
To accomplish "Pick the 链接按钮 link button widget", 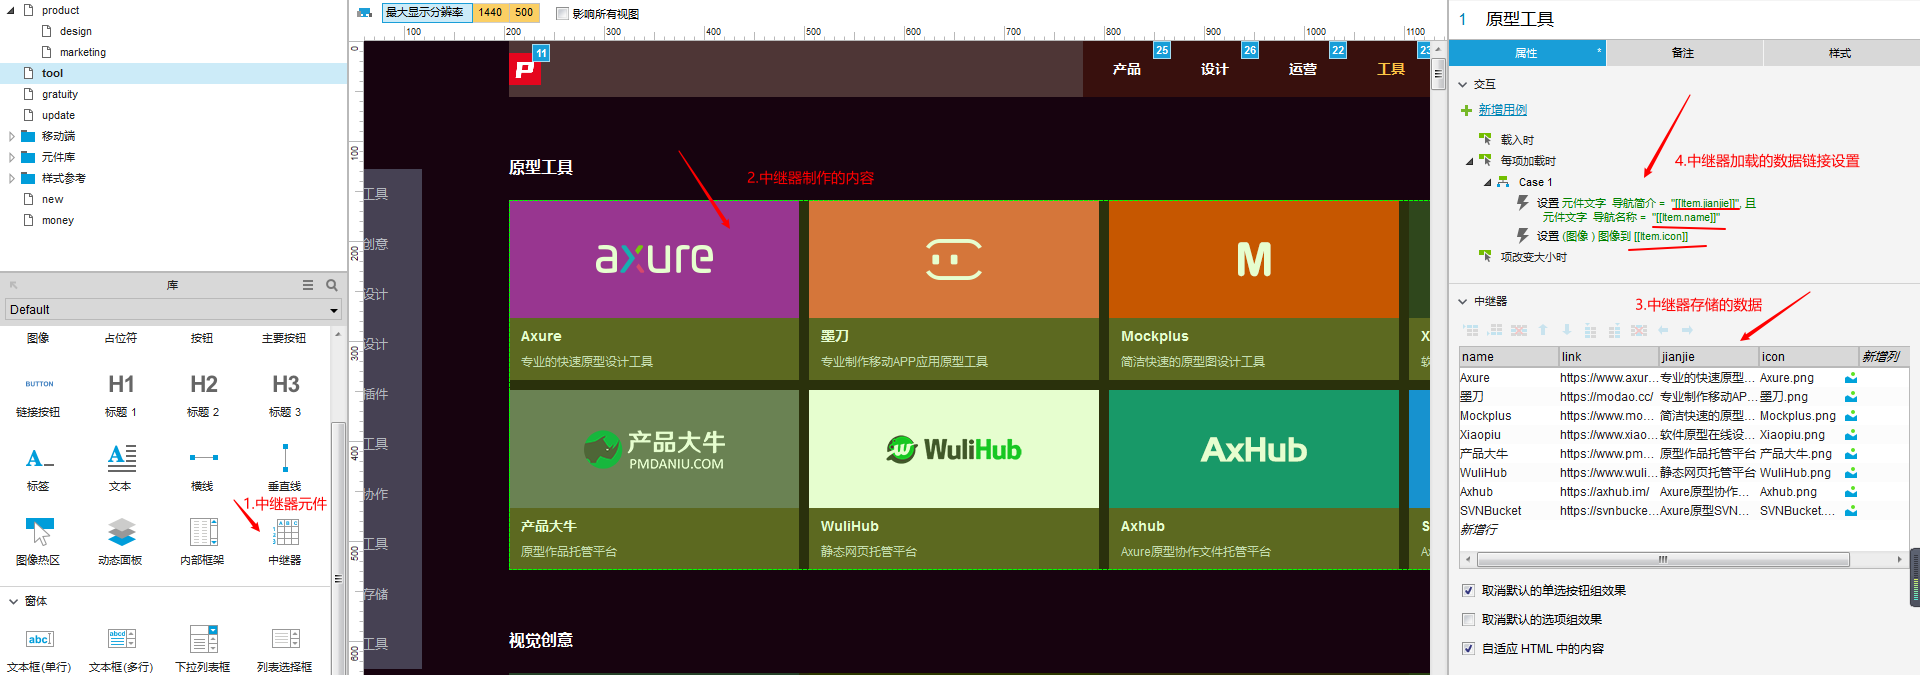I will pyautogui.click(x=38, y=394).
